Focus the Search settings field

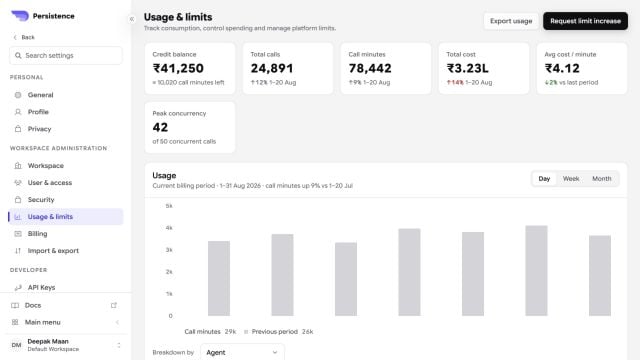[66, 56]
